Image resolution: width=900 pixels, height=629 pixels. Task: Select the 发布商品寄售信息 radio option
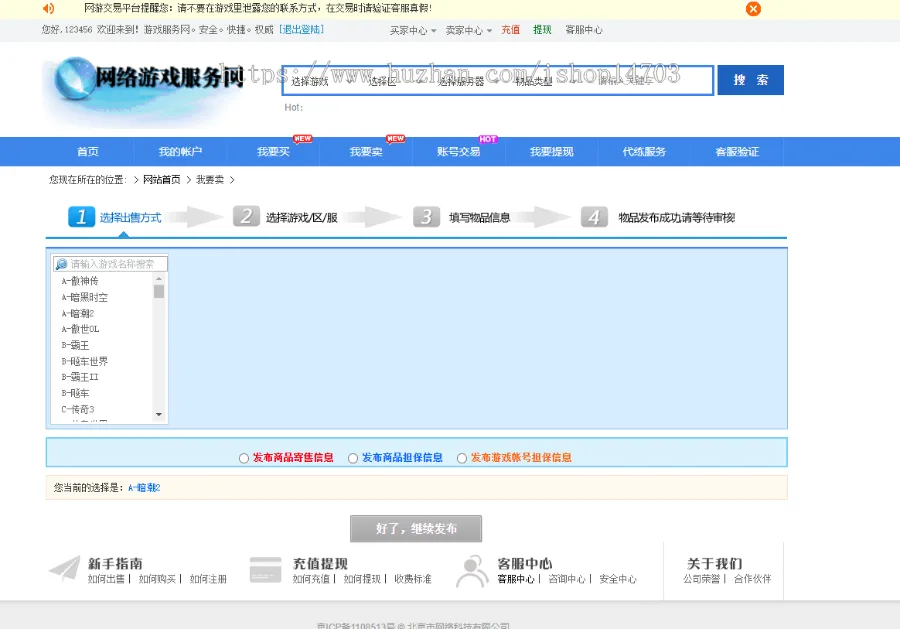pos(243,457)
